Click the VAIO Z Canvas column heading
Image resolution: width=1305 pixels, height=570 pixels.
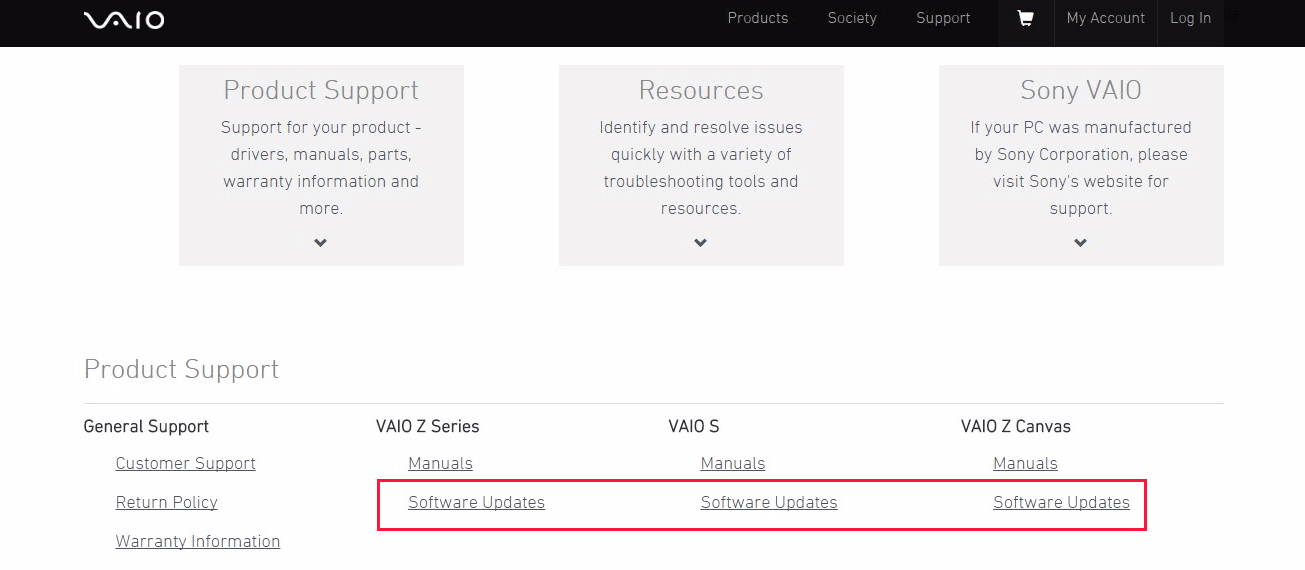(1016, 426)
